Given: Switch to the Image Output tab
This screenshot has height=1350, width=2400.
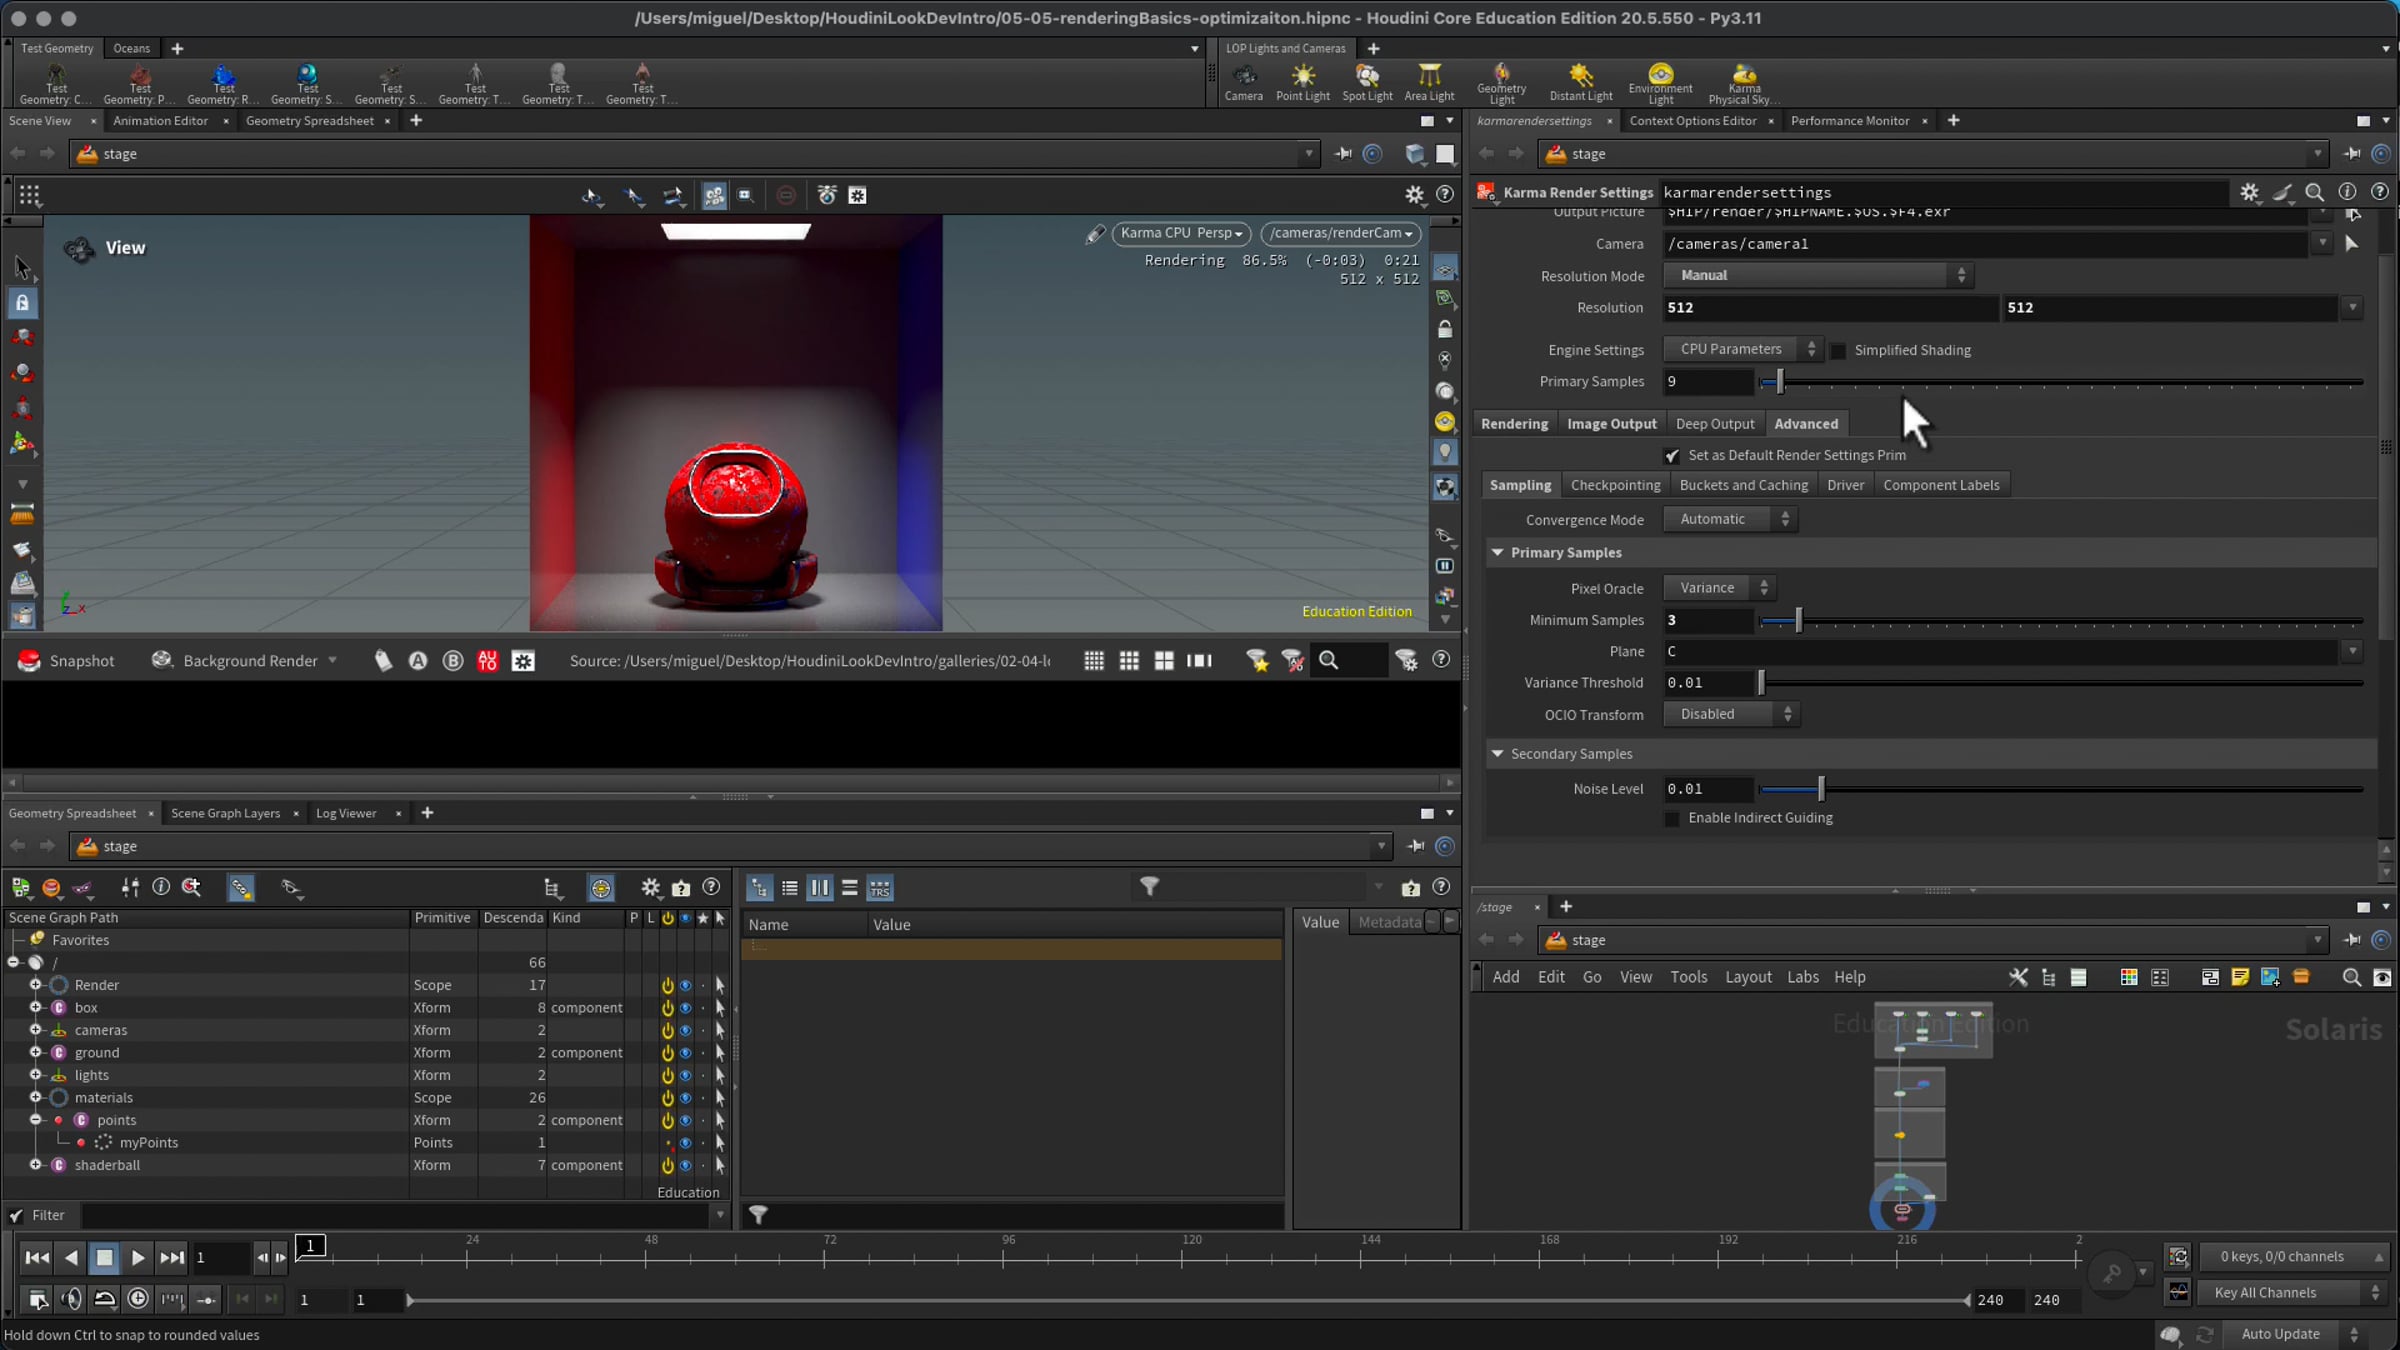Looking at the screenshot, I should (1611, 424).
